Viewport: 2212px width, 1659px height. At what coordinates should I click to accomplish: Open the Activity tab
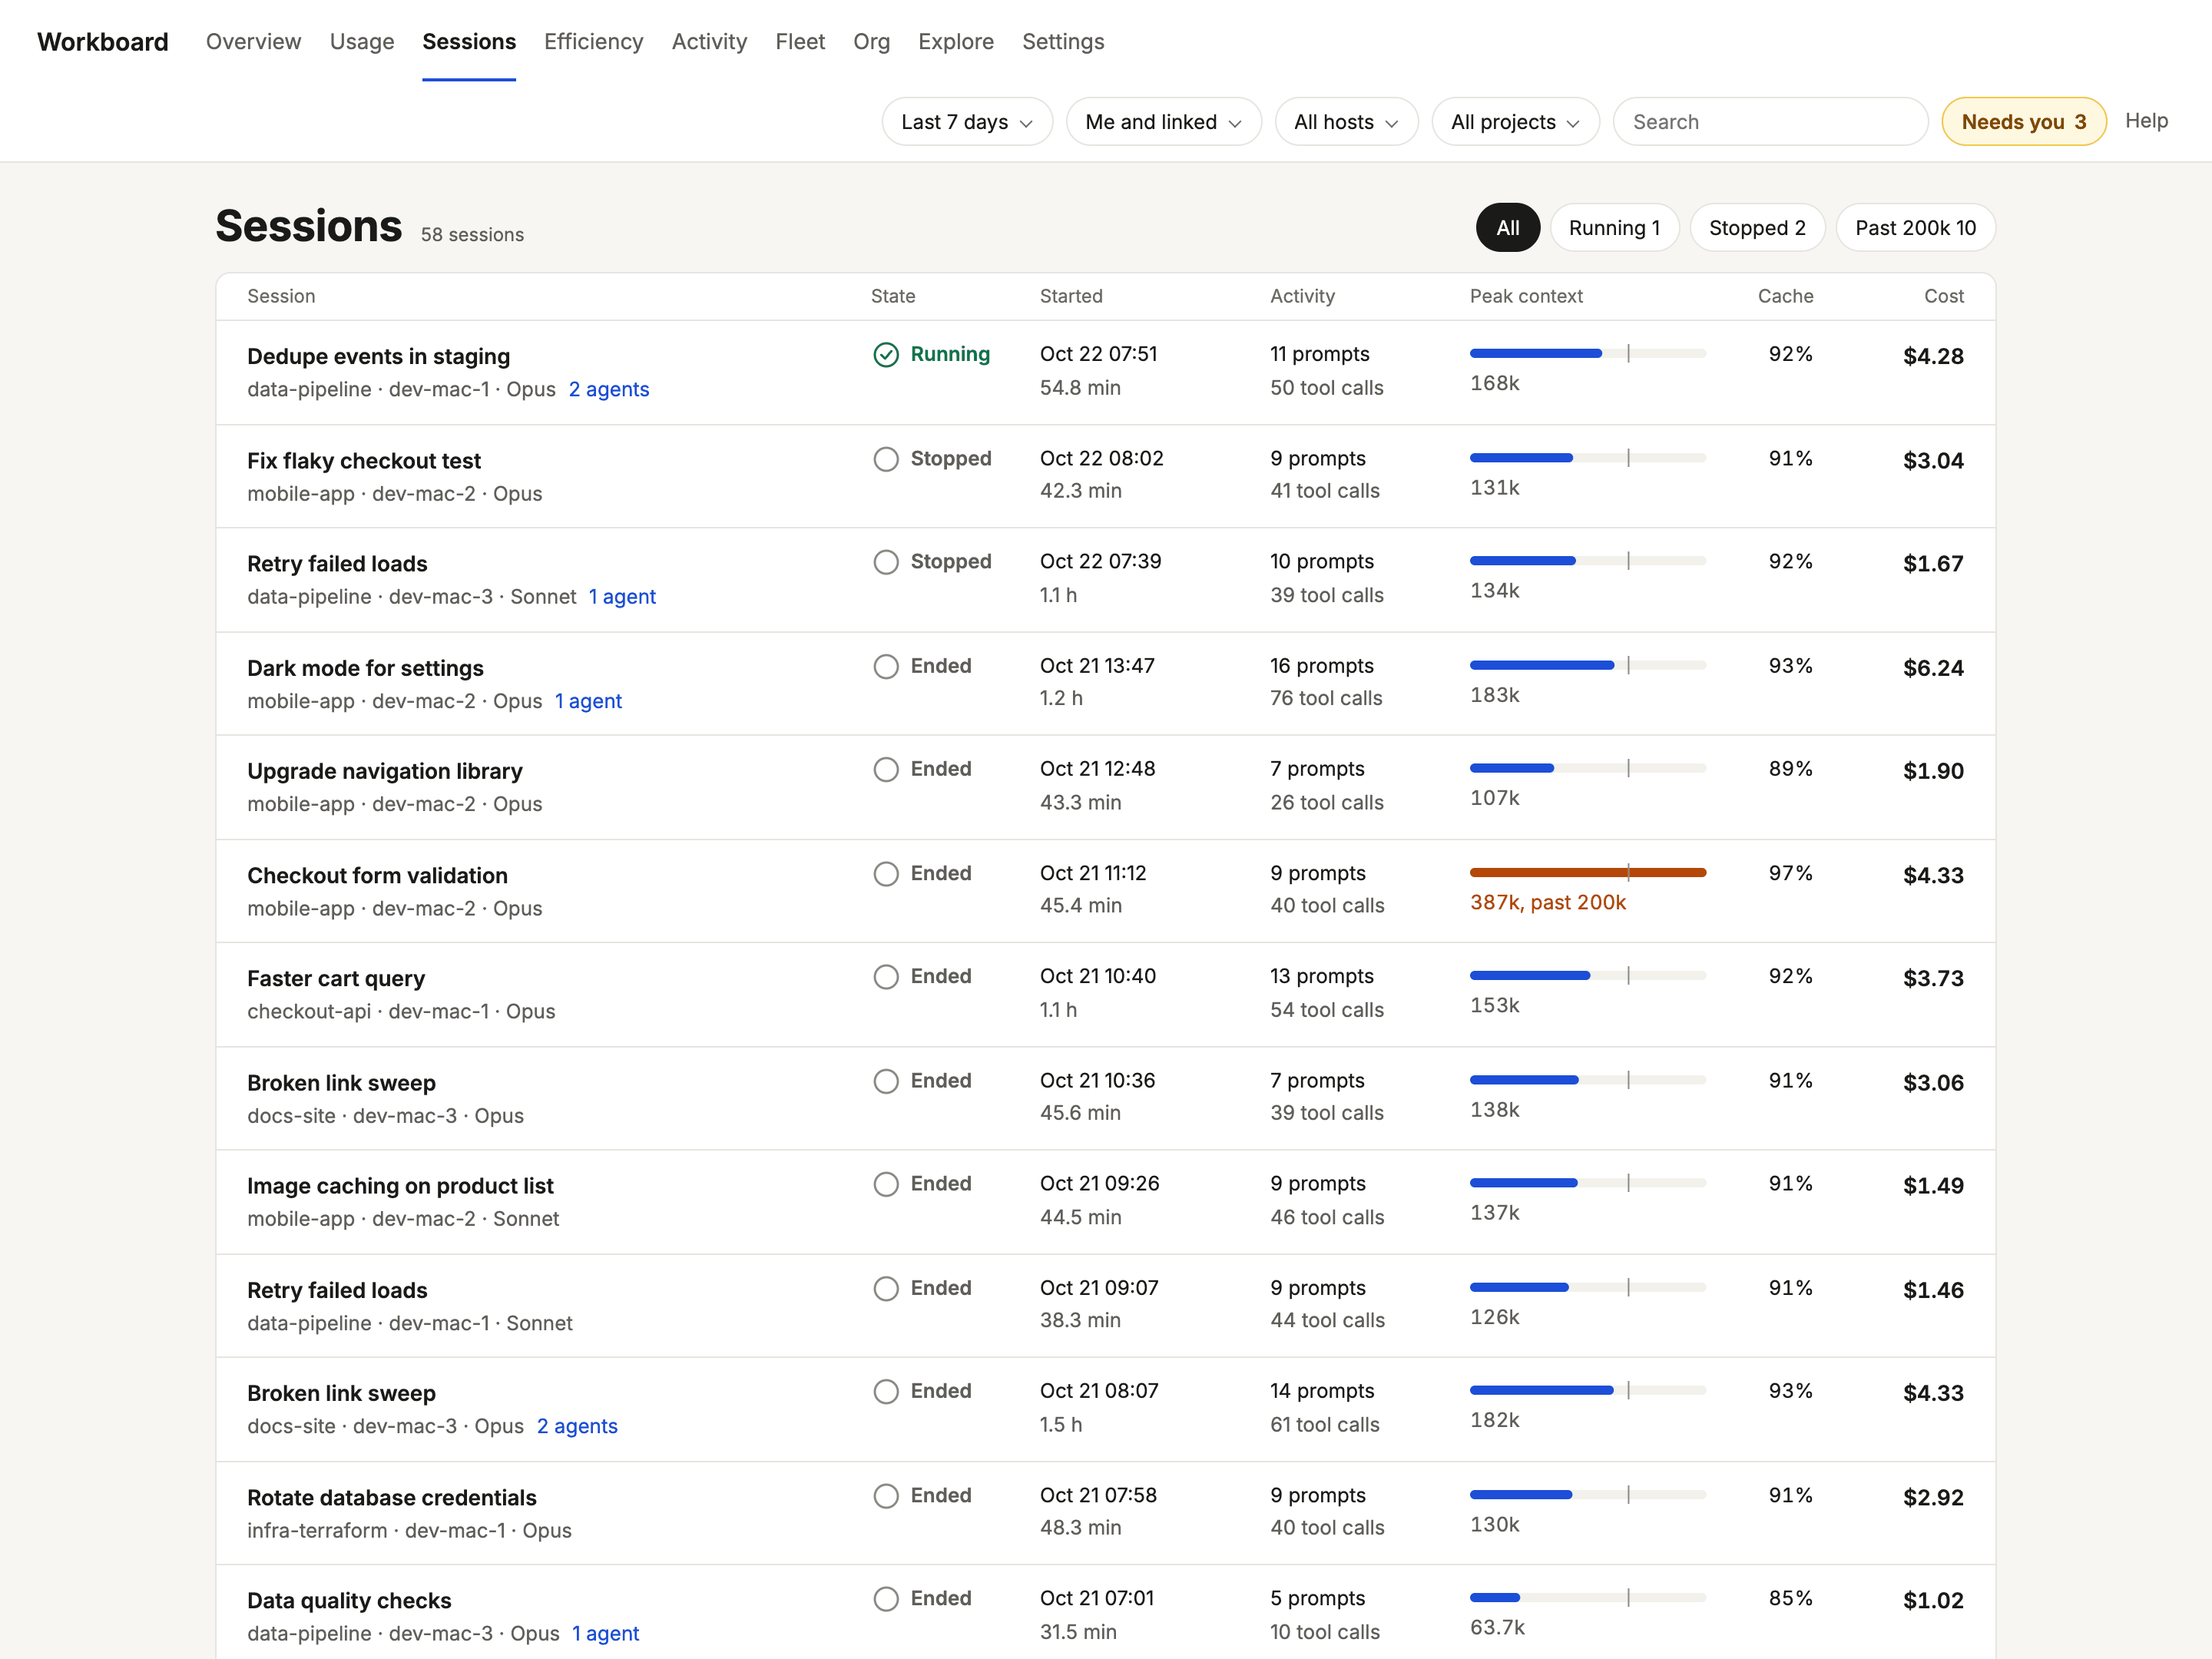(709, 42)
